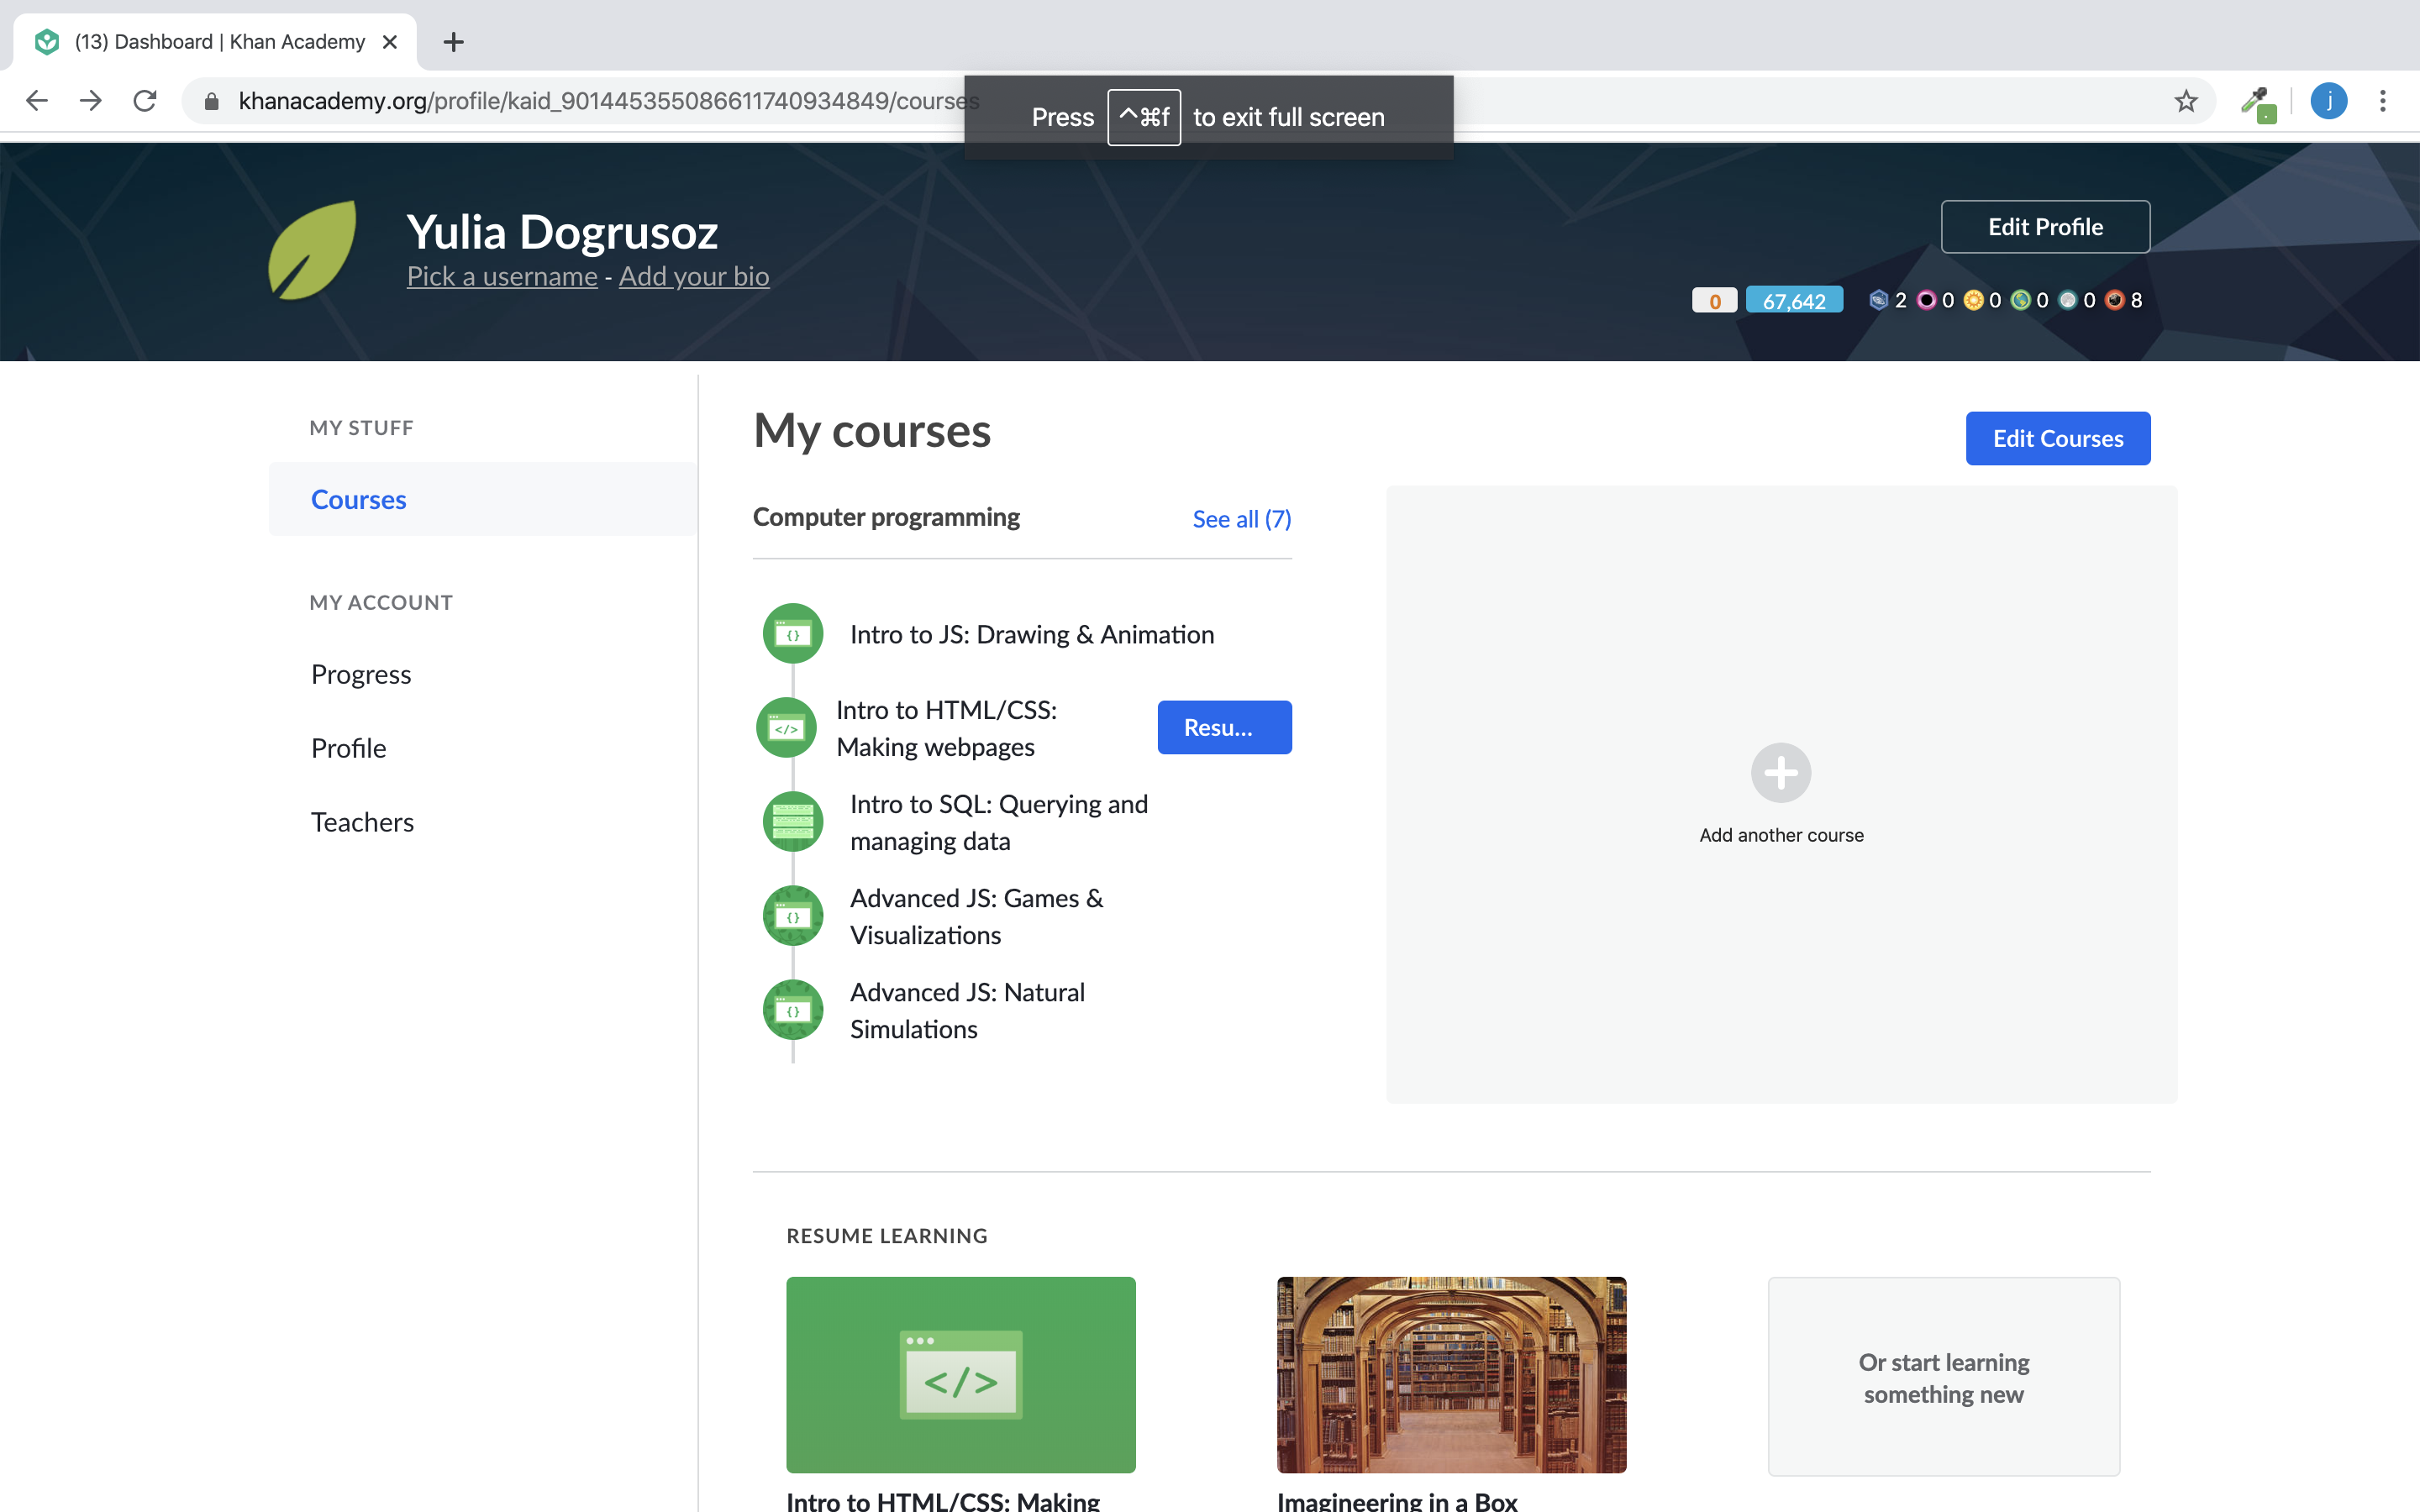
Task: Open Courses in the My Stuff sidebar
Action: coord(483,499)
